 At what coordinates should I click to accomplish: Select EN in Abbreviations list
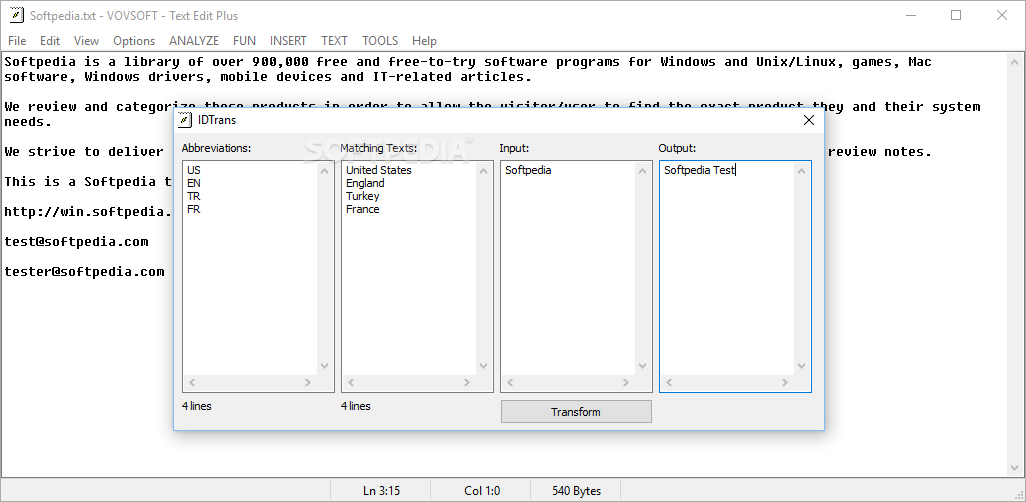[194, 183]
